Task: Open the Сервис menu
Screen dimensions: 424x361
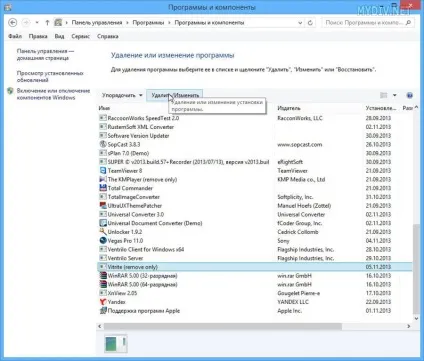Action: click(x=81, y=36)
